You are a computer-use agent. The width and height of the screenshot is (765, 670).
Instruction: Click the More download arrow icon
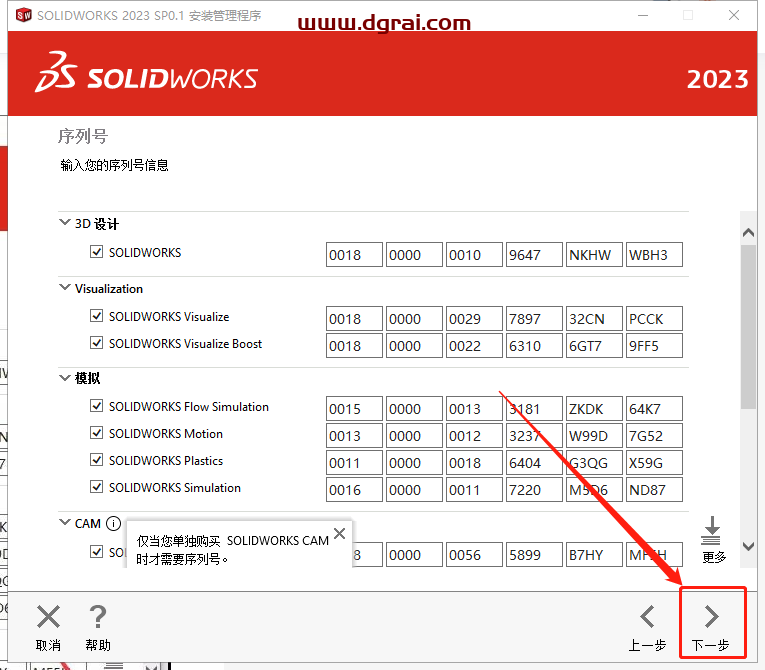(x=711, y=530)
